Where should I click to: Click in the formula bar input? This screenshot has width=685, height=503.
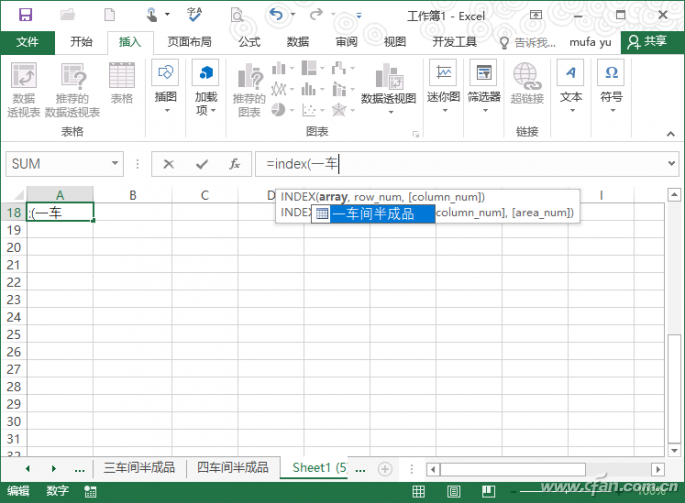point(460,164)
